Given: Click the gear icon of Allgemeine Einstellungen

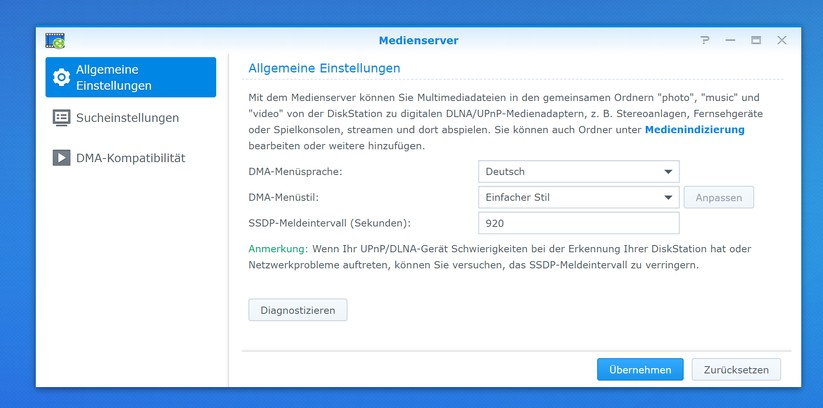Looking at the screenshot, I should click(61, 77).
